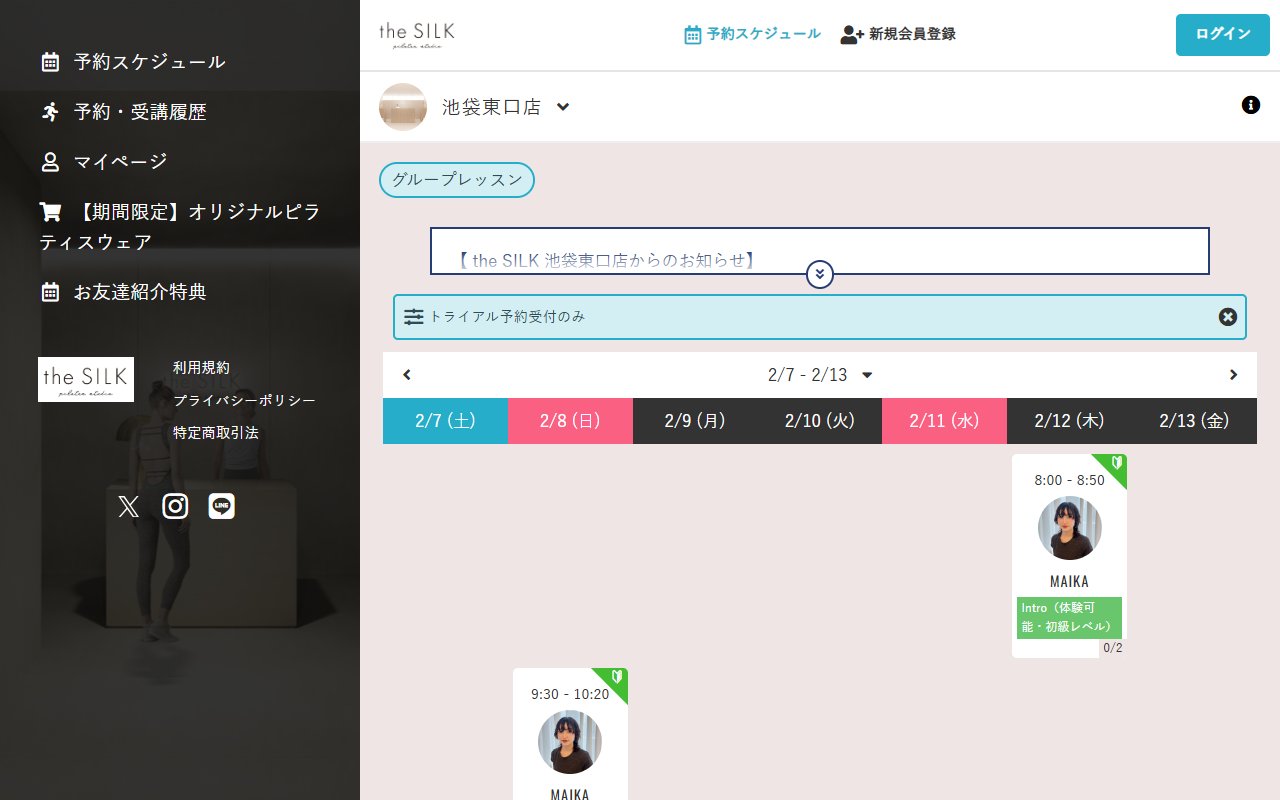1280x800 pixels.
Task: Go to next week with right arrow
Action: (1233, 375)
